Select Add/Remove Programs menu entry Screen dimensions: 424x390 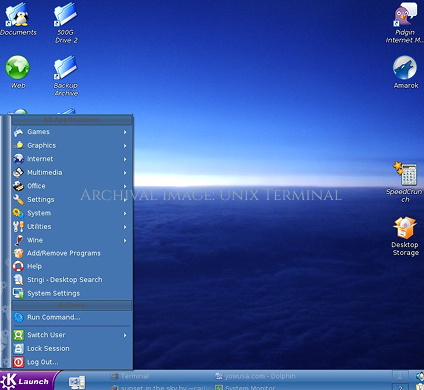point(72,253)
